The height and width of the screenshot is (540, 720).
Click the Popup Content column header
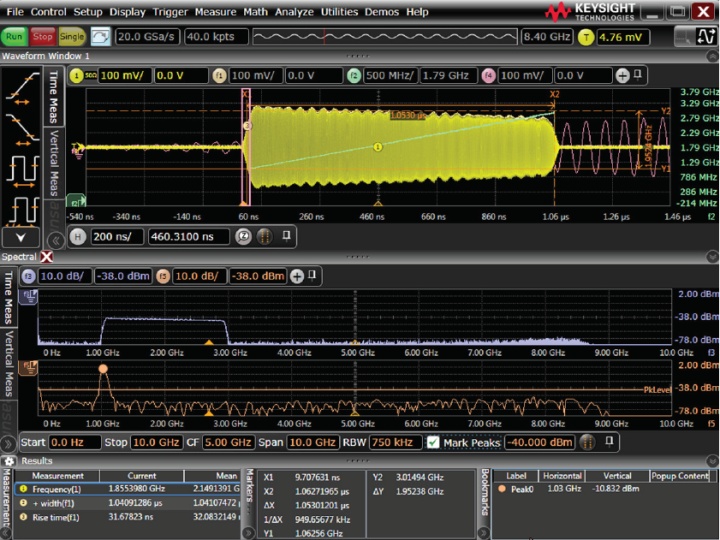(x=680, y=476)
